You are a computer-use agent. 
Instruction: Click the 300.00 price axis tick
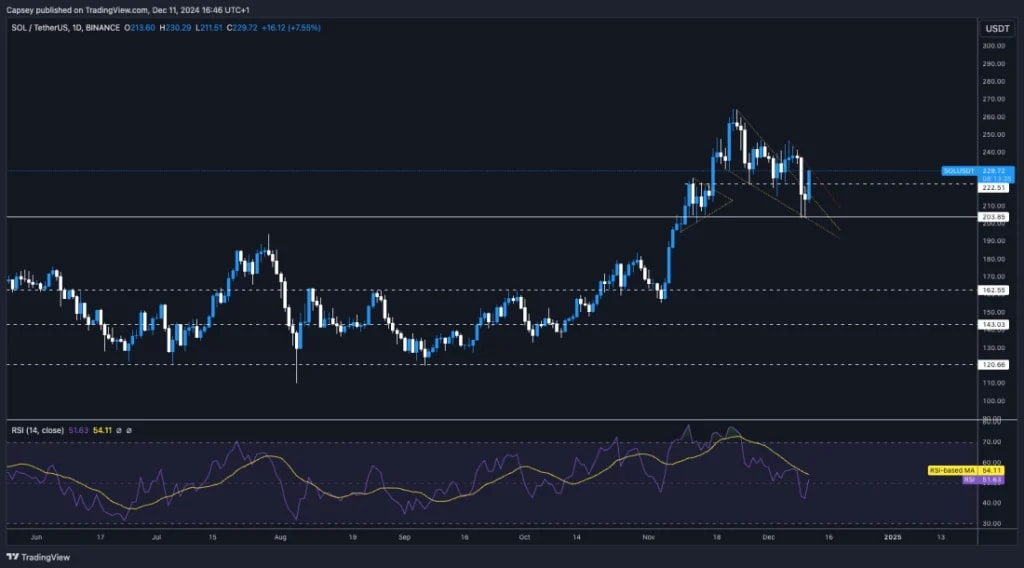point(993,46)
